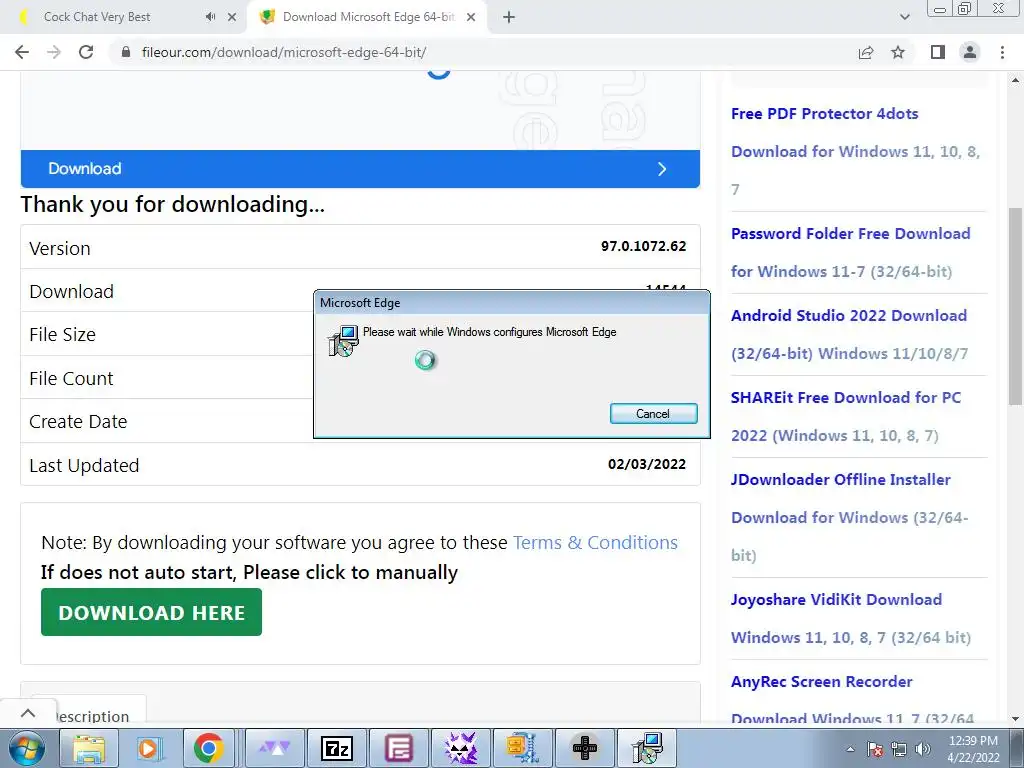This screenshot has height=768, width=1024.
Task: Click the lock icon in address bar
Action: click(x=126, y=52)
